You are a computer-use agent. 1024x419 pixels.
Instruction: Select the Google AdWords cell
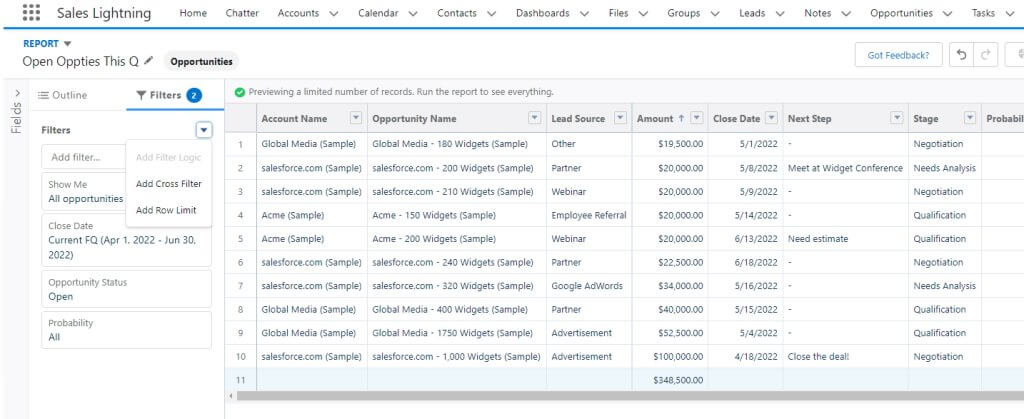tap(589, 286)
